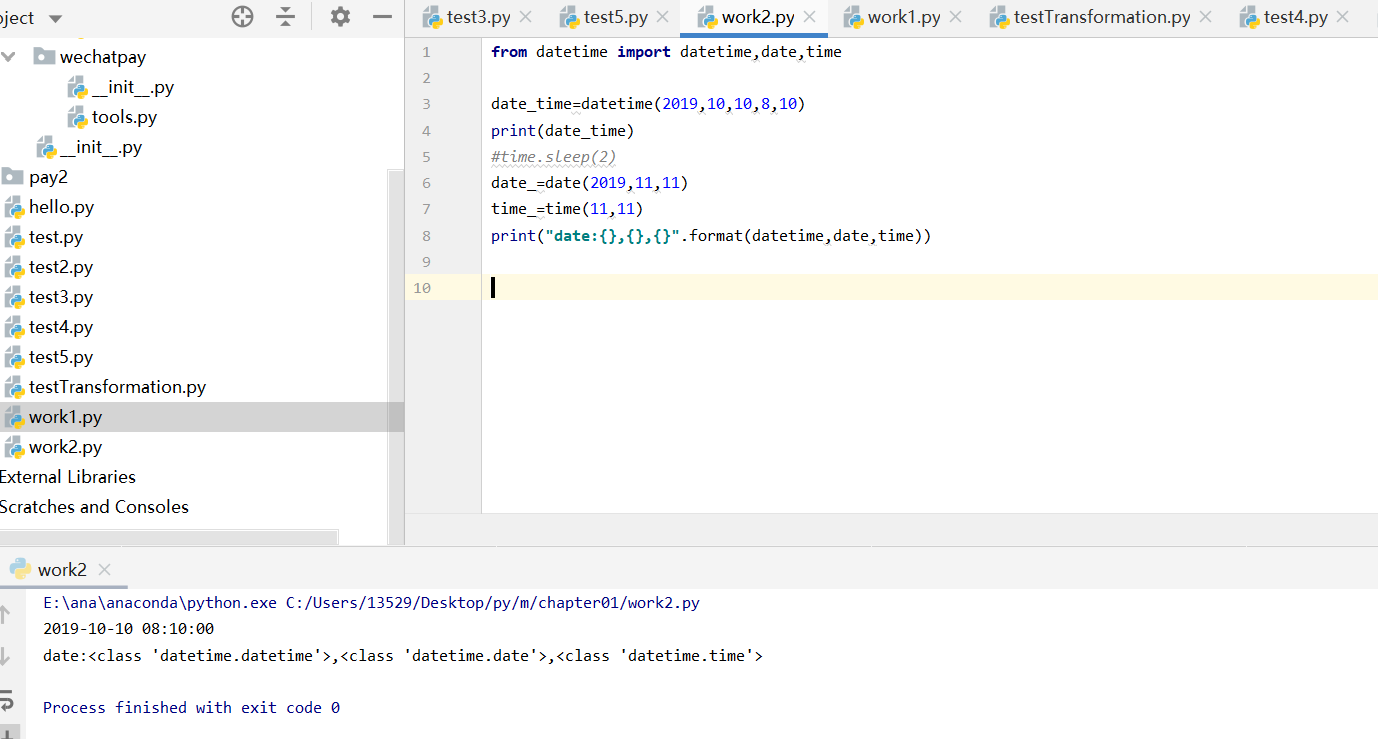Close the work2.py editor tab
Viewport: 1378px width, 739px height.
coord(810,17)
